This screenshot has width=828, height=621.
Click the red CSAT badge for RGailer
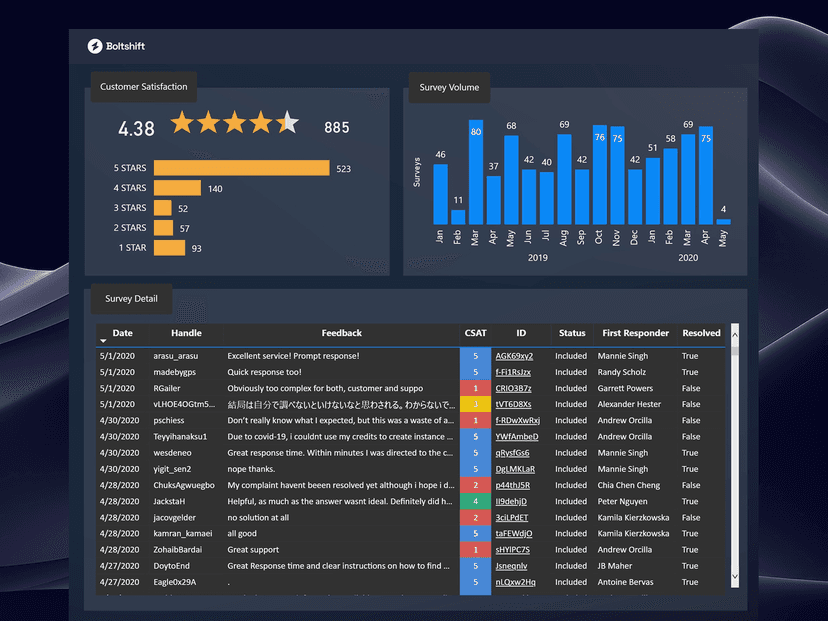[474, 388]
